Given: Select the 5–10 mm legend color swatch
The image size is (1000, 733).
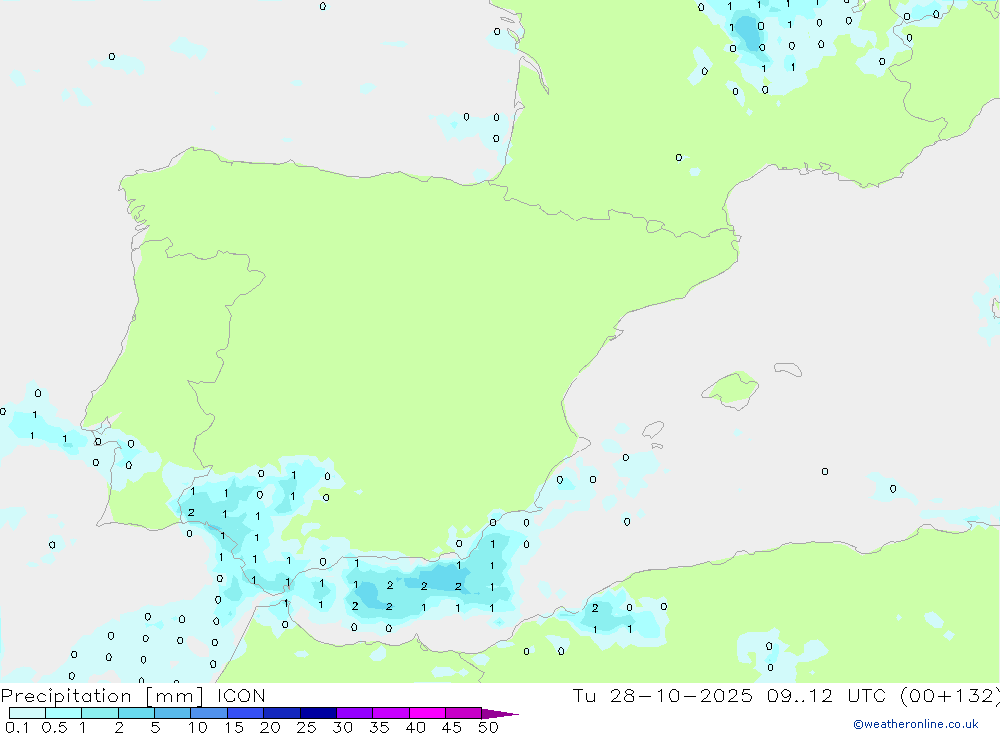Looking at the screenshot, I should (x=173, y=713).
